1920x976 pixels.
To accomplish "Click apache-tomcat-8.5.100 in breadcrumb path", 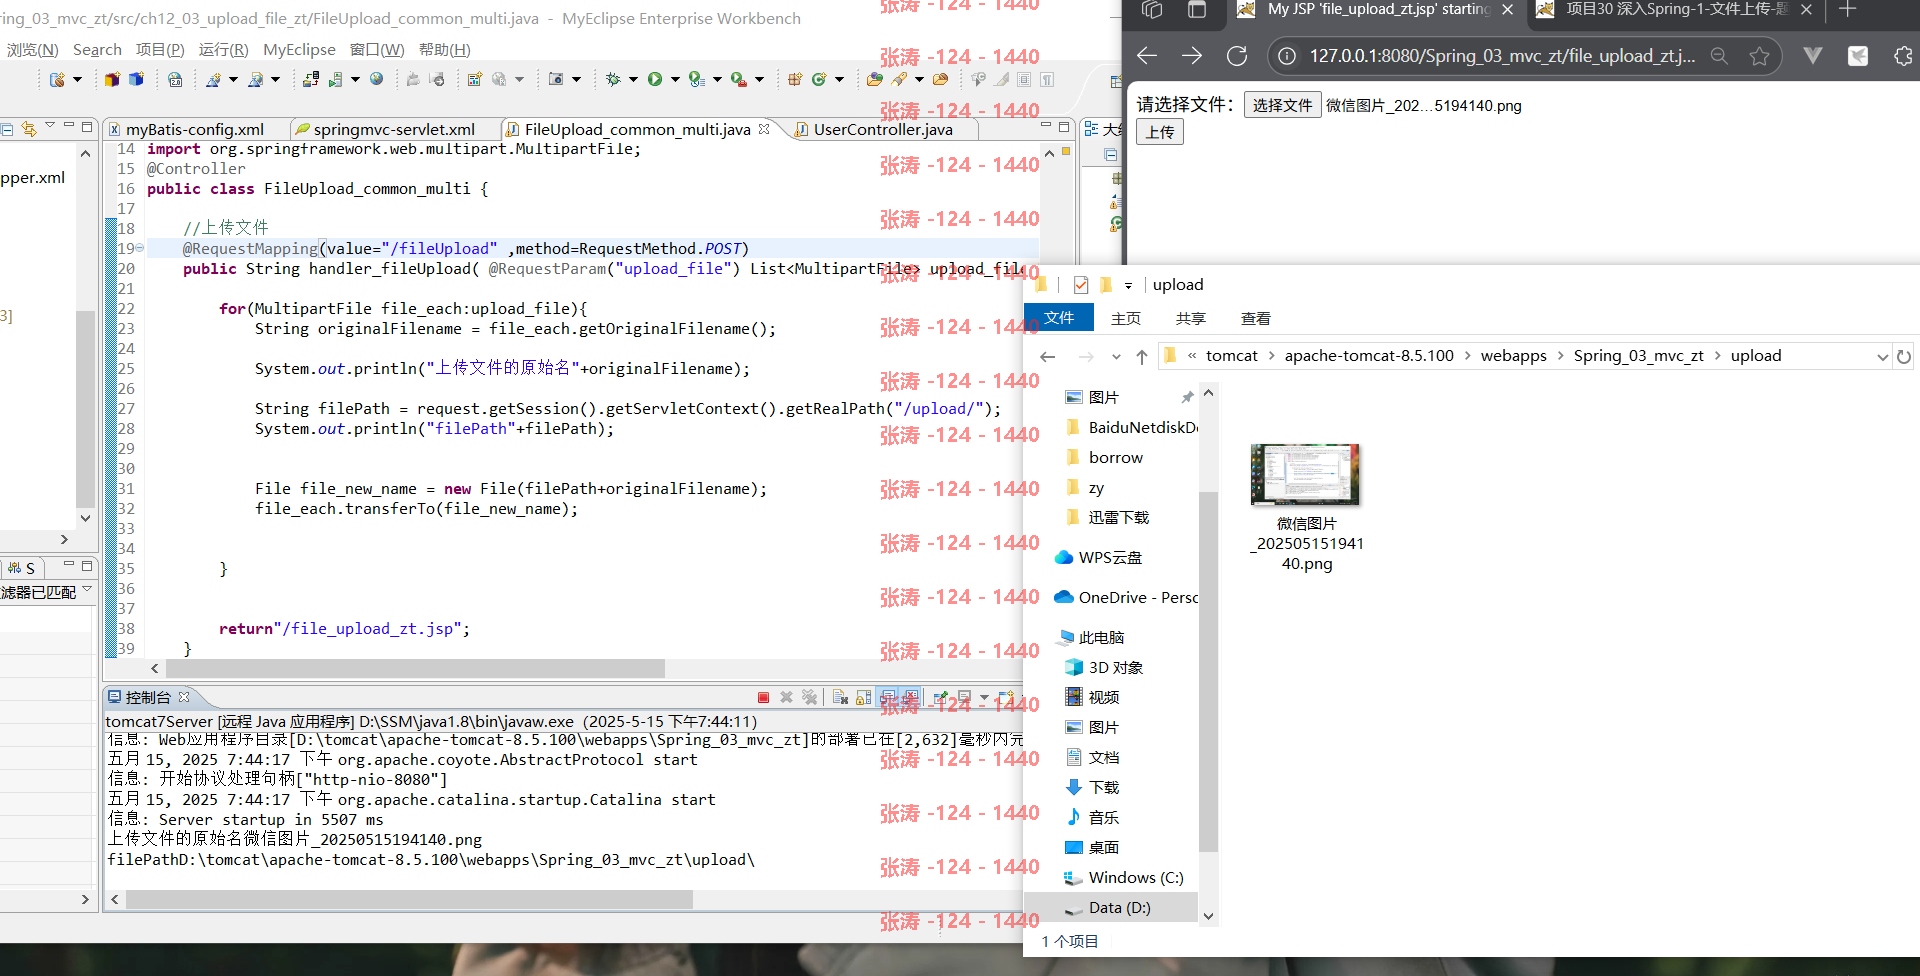I will (x=1369, y=356).
